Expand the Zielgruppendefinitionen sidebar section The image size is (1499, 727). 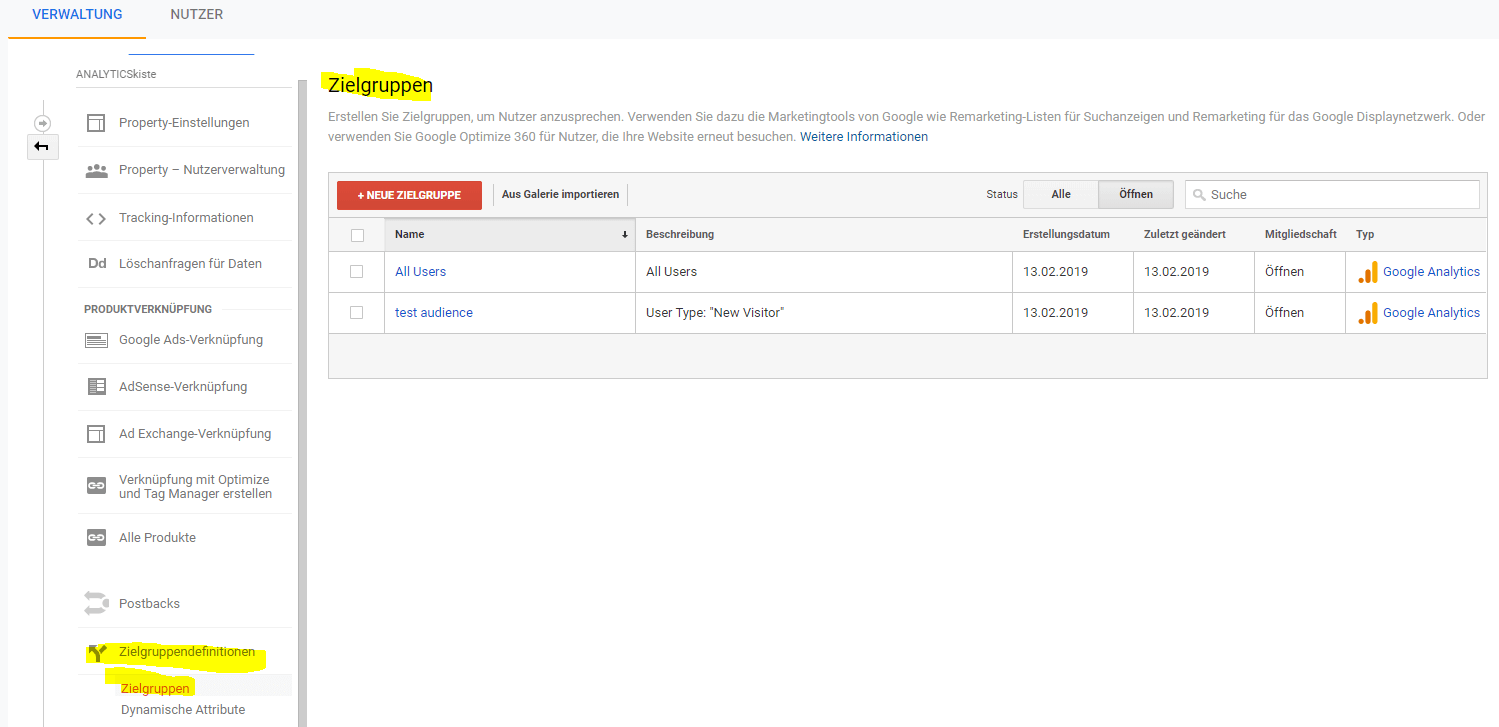[187, 652]
